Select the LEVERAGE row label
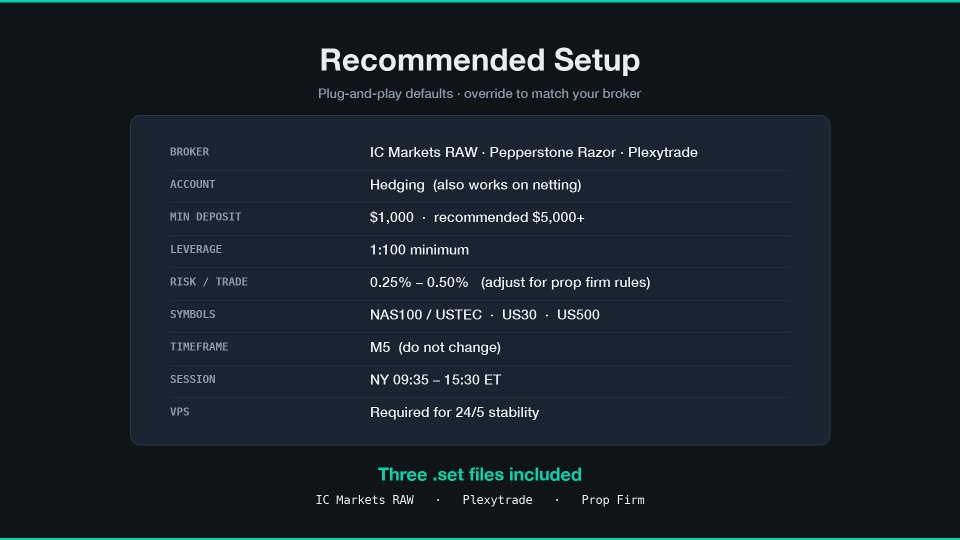The height and width of the screenshot is (540, 960). coord(196,249)
